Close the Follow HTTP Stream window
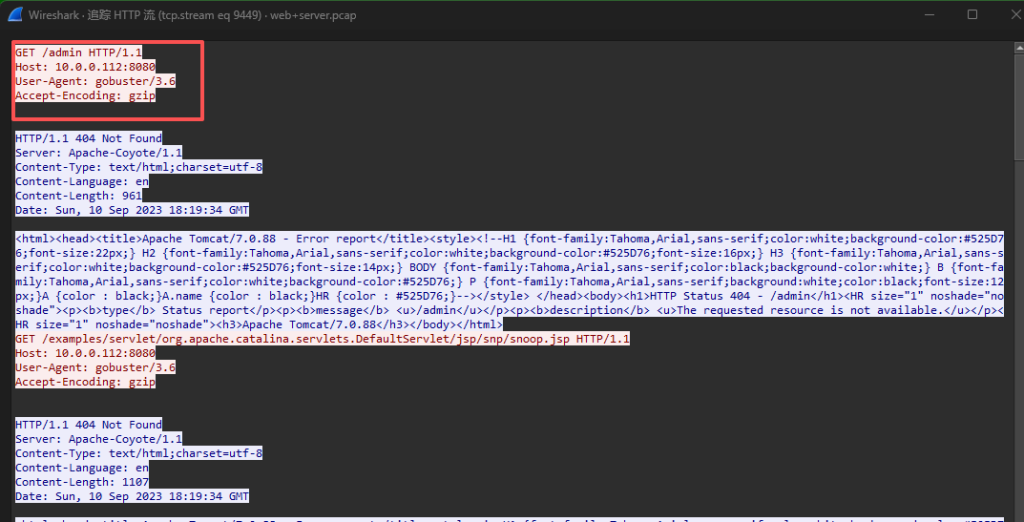 [x=1007, y=15]
